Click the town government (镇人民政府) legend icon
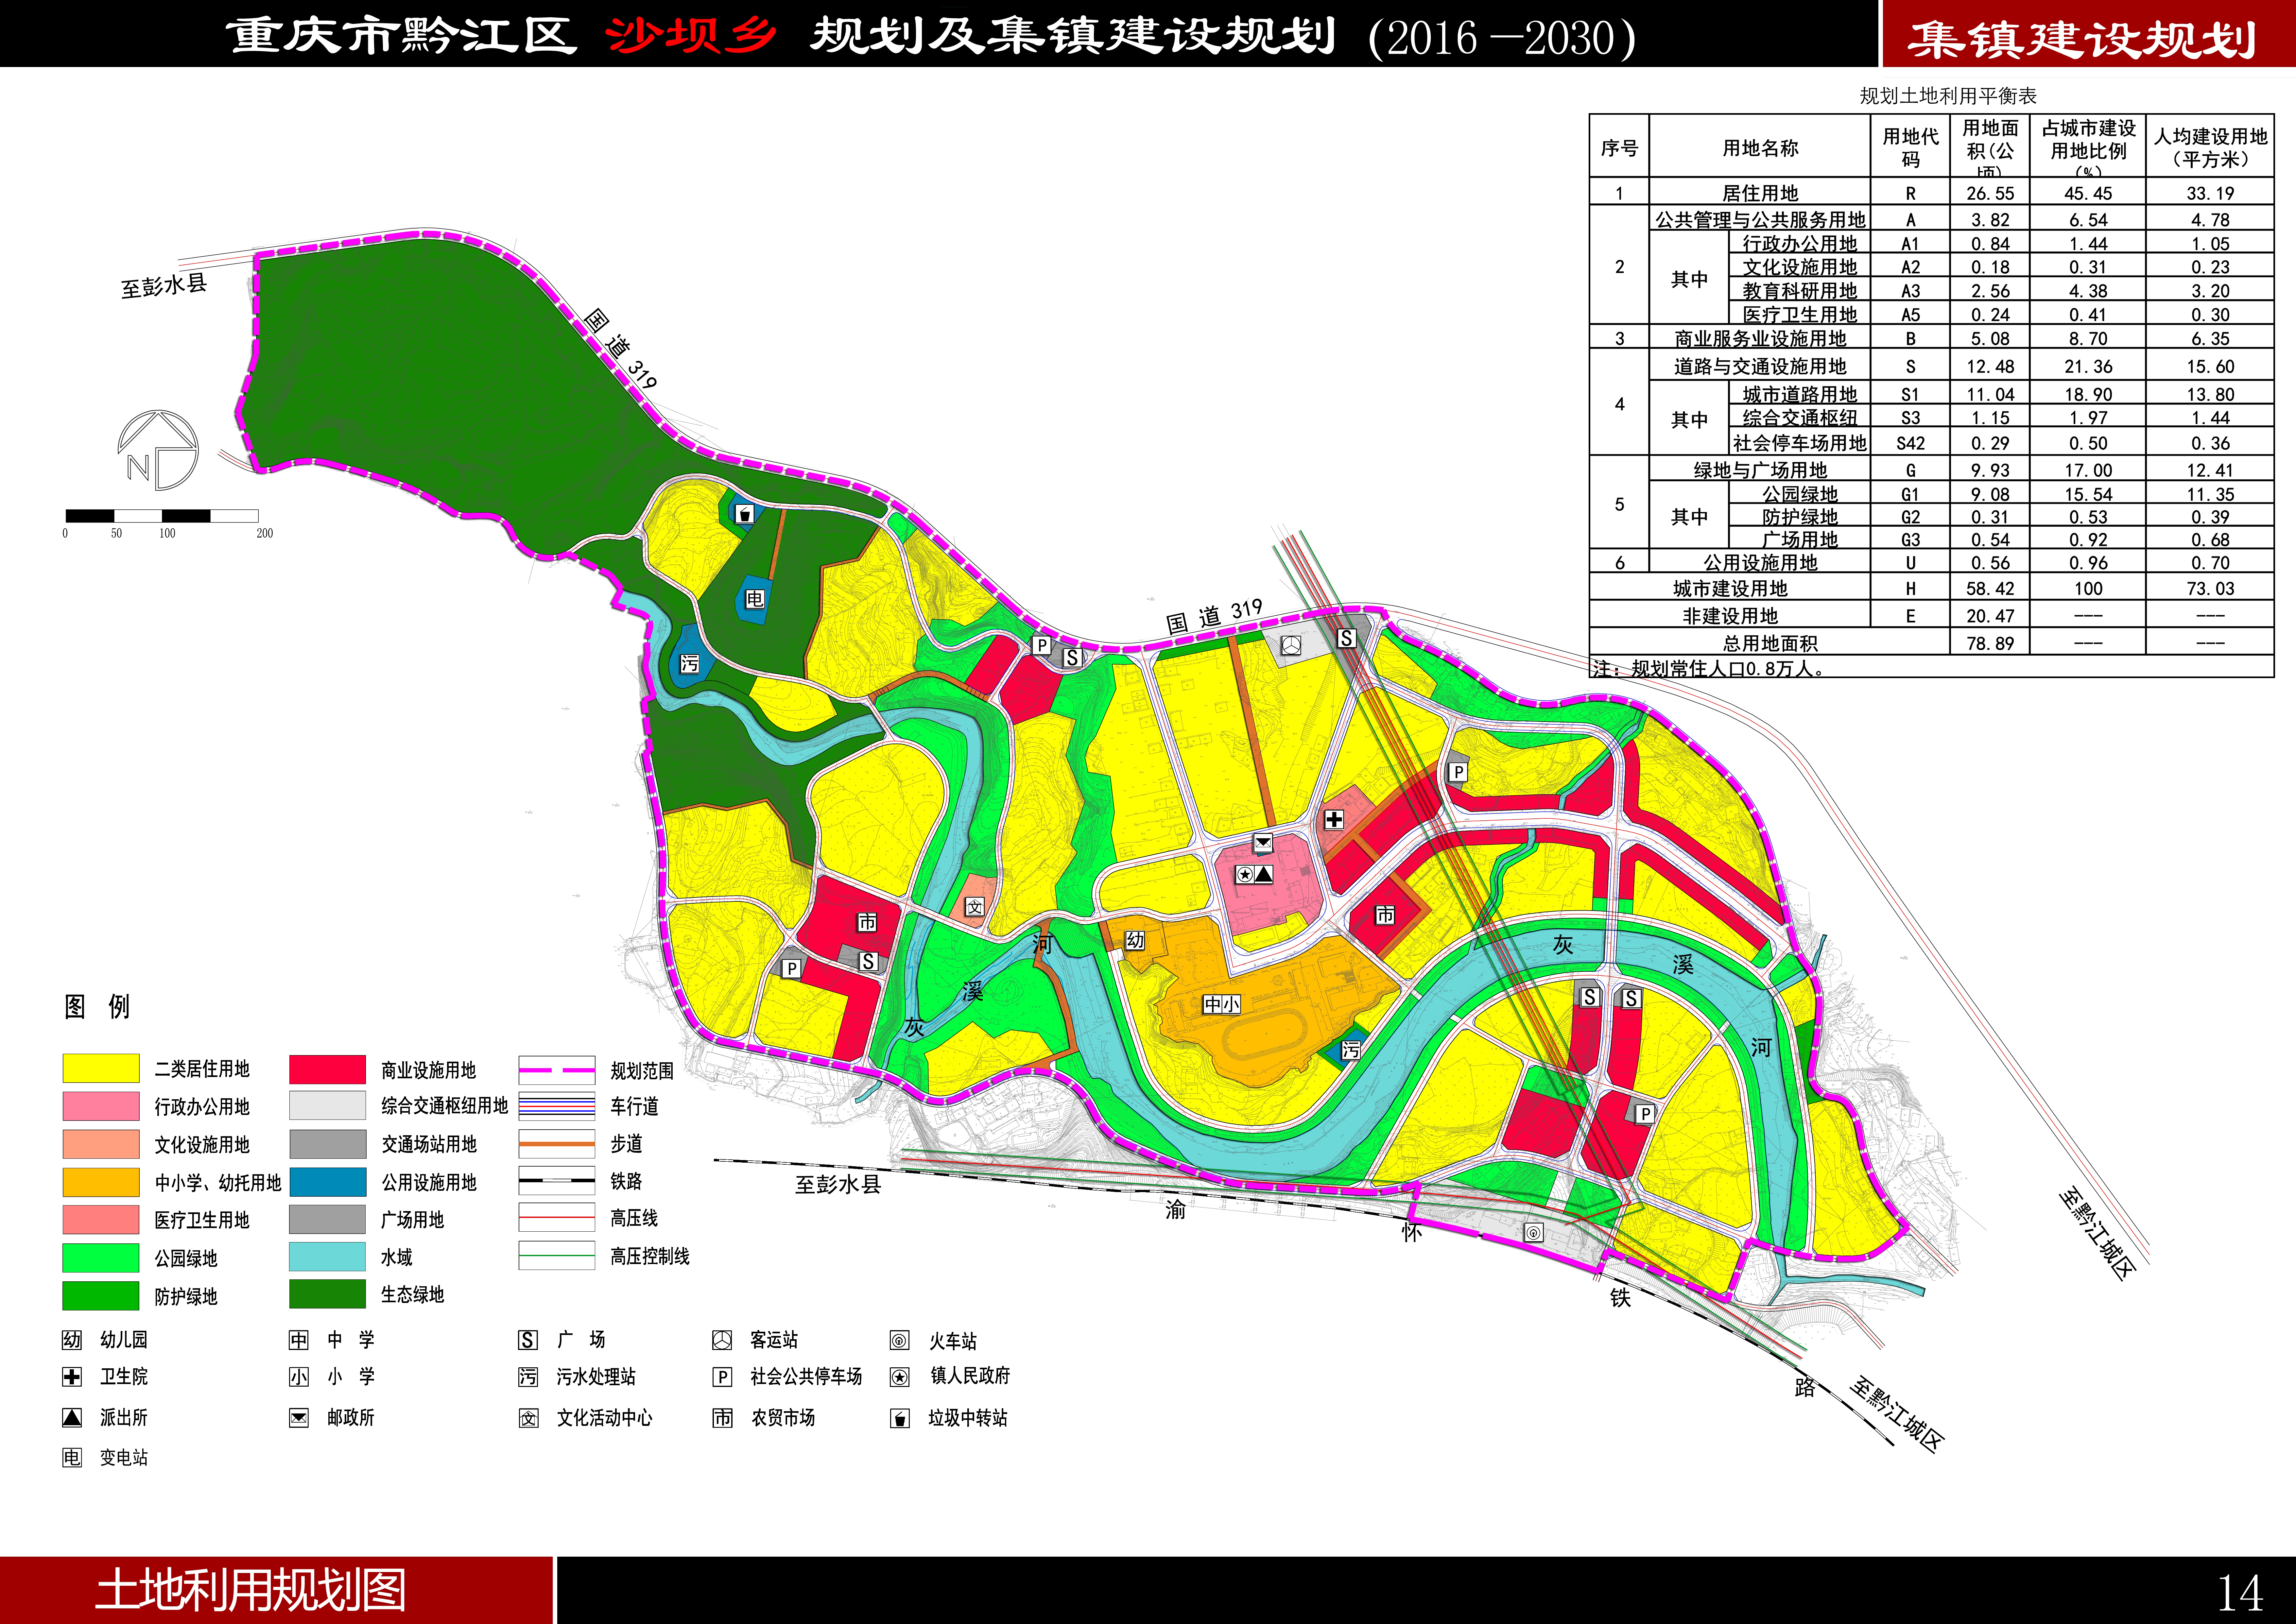 pyautogui.click(x=900, y=1377)
